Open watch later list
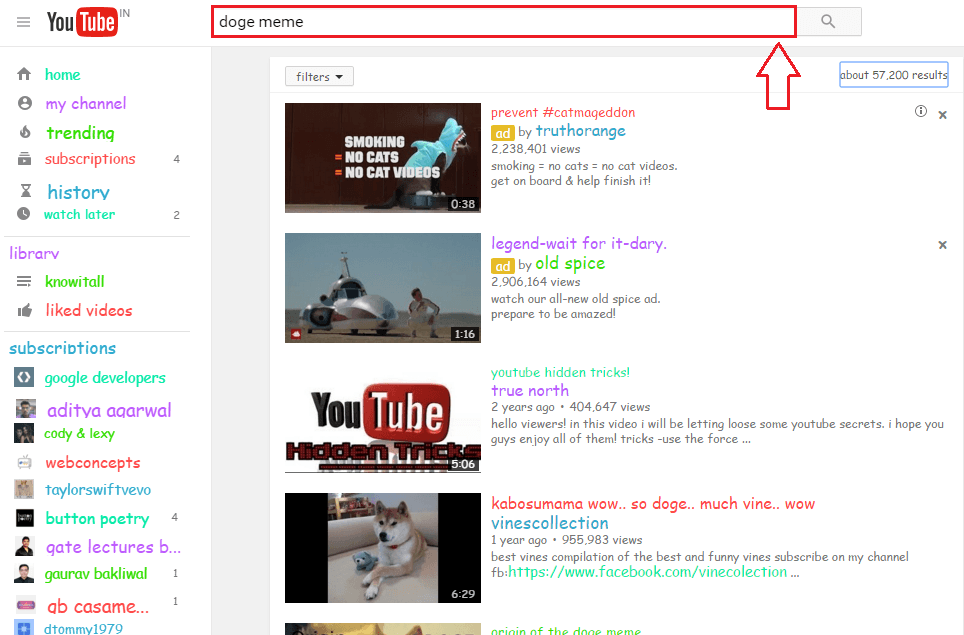The width and height of the screenshot is (964, 635). click(x=79, y=215)
